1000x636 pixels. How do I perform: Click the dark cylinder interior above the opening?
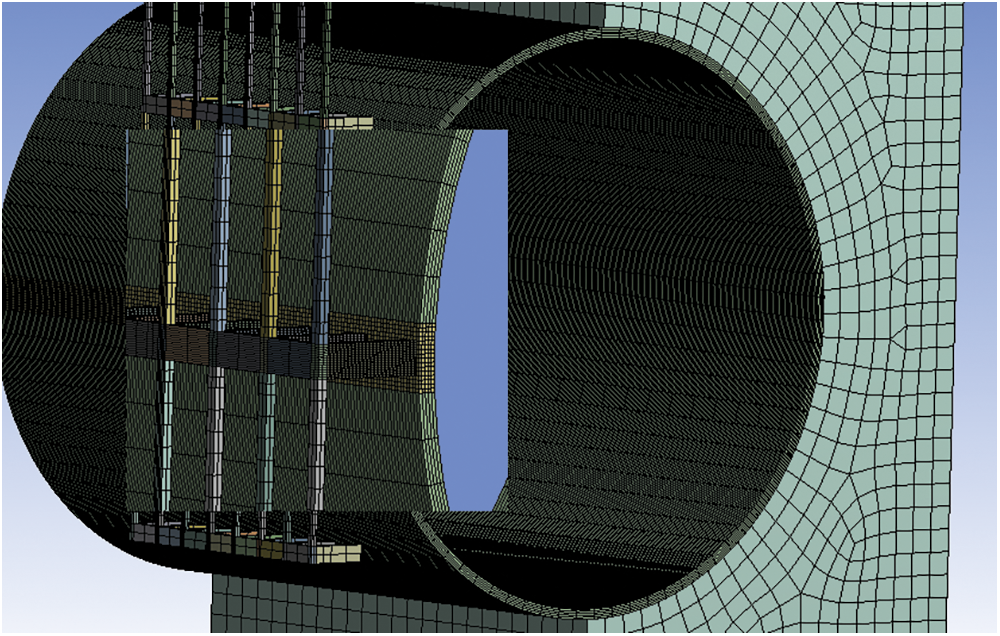[x=600, y=100]
